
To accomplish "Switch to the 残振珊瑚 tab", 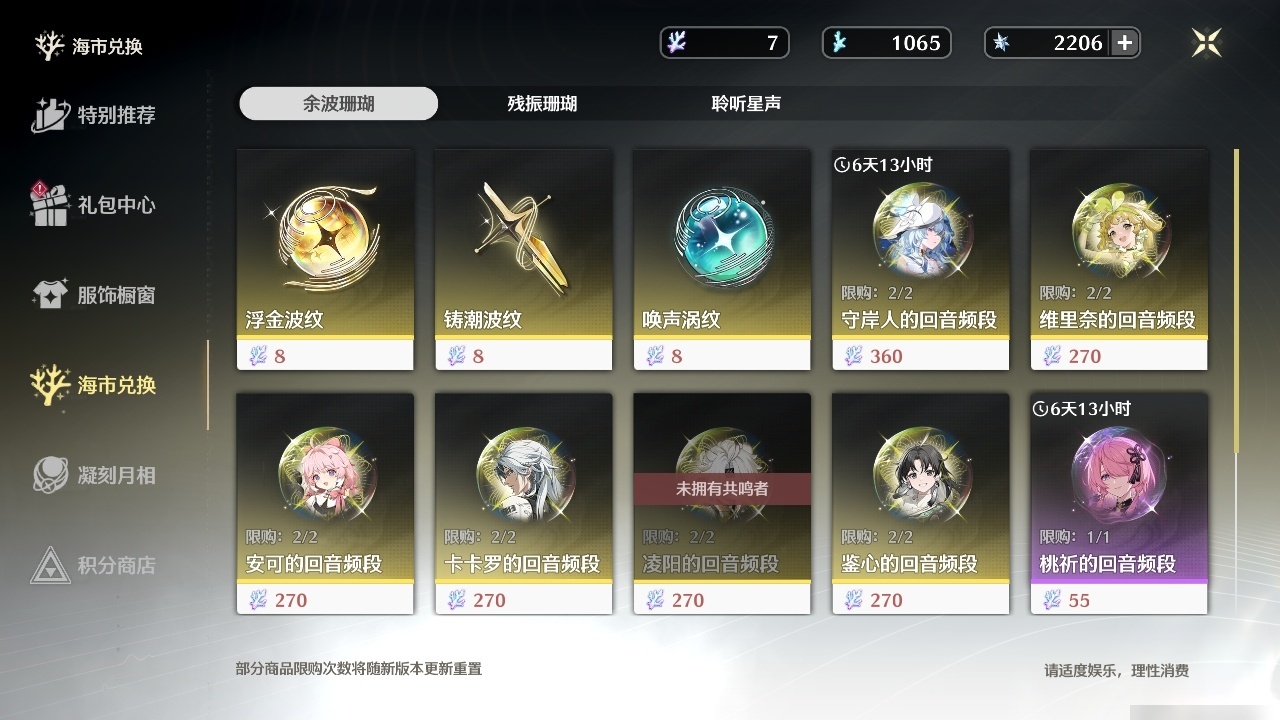I will tap(542, 103).
